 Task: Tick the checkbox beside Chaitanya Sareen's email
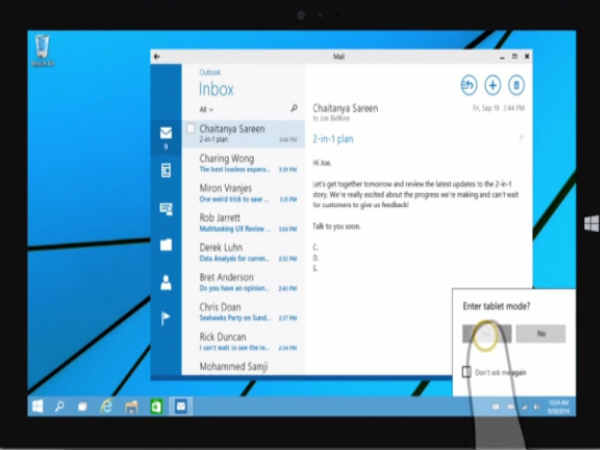(190, 128)
